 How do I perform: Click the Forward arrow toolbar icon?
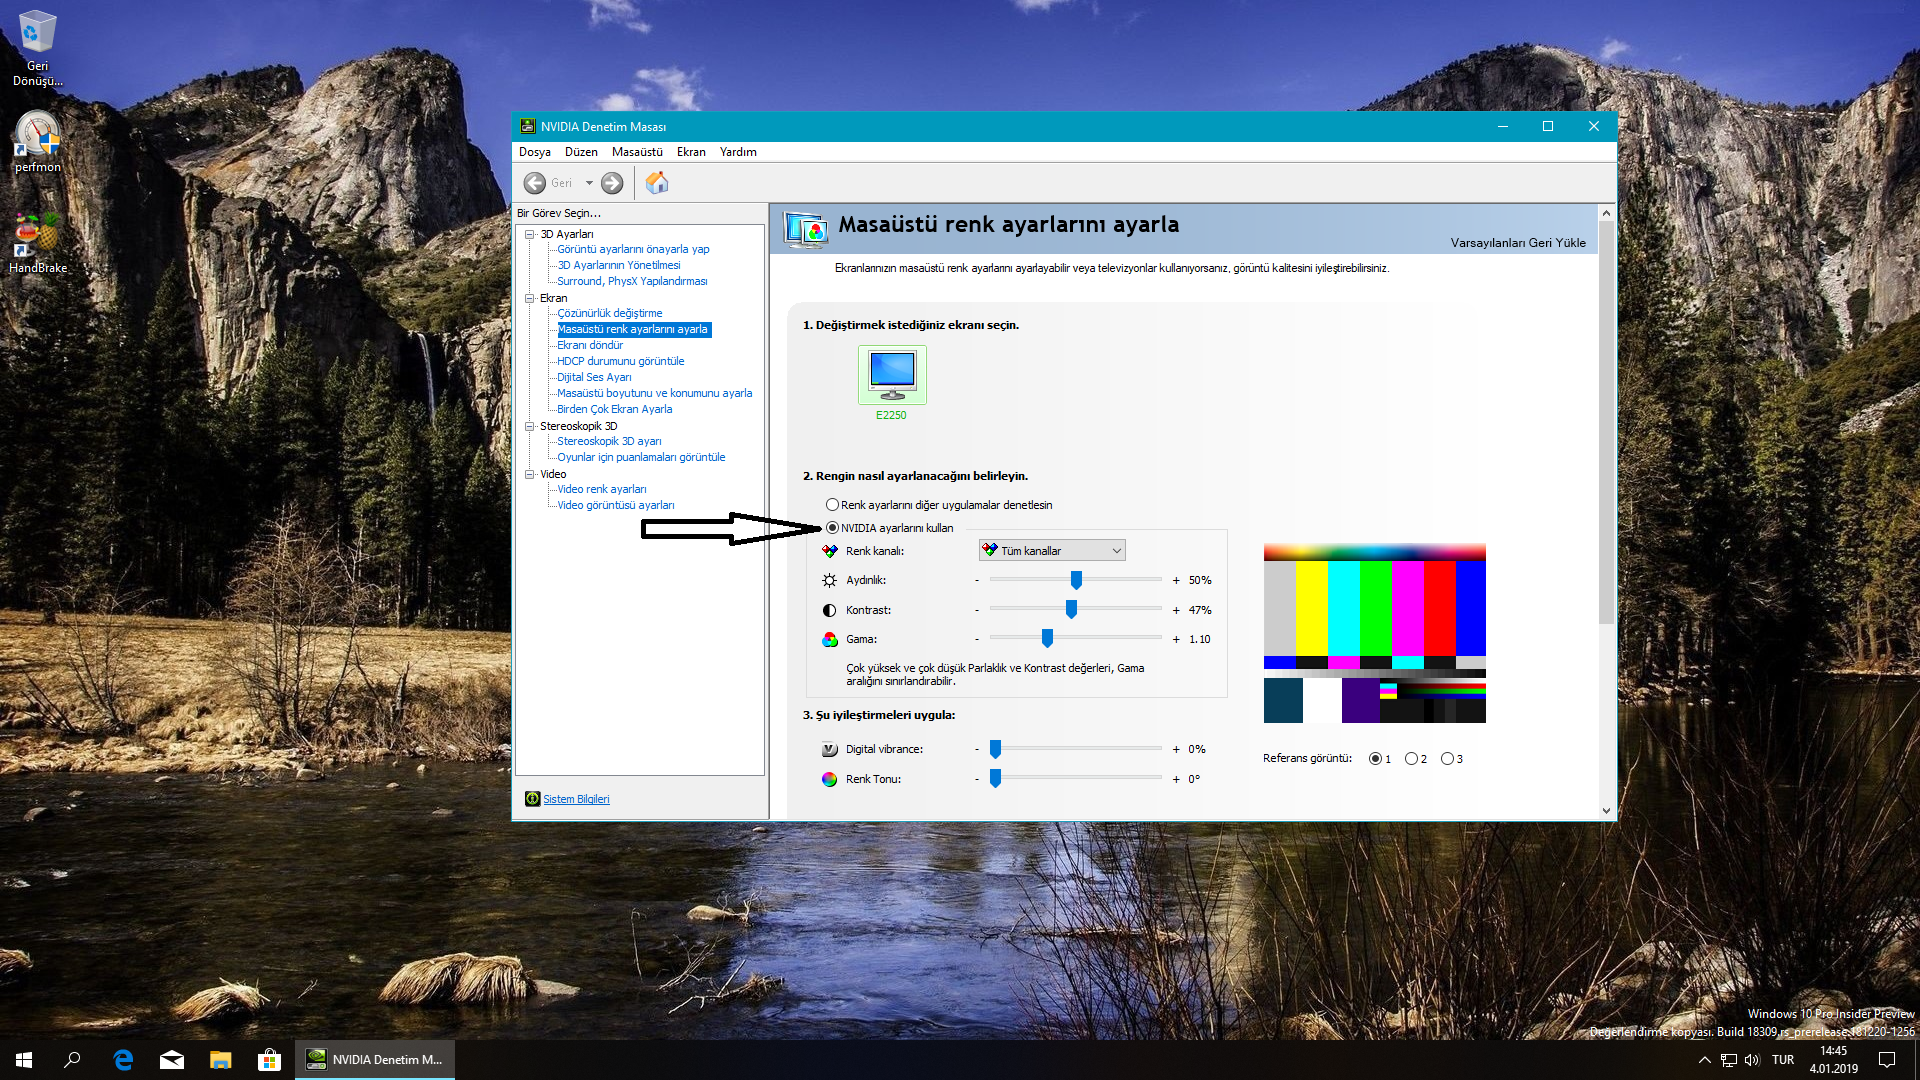612,183
